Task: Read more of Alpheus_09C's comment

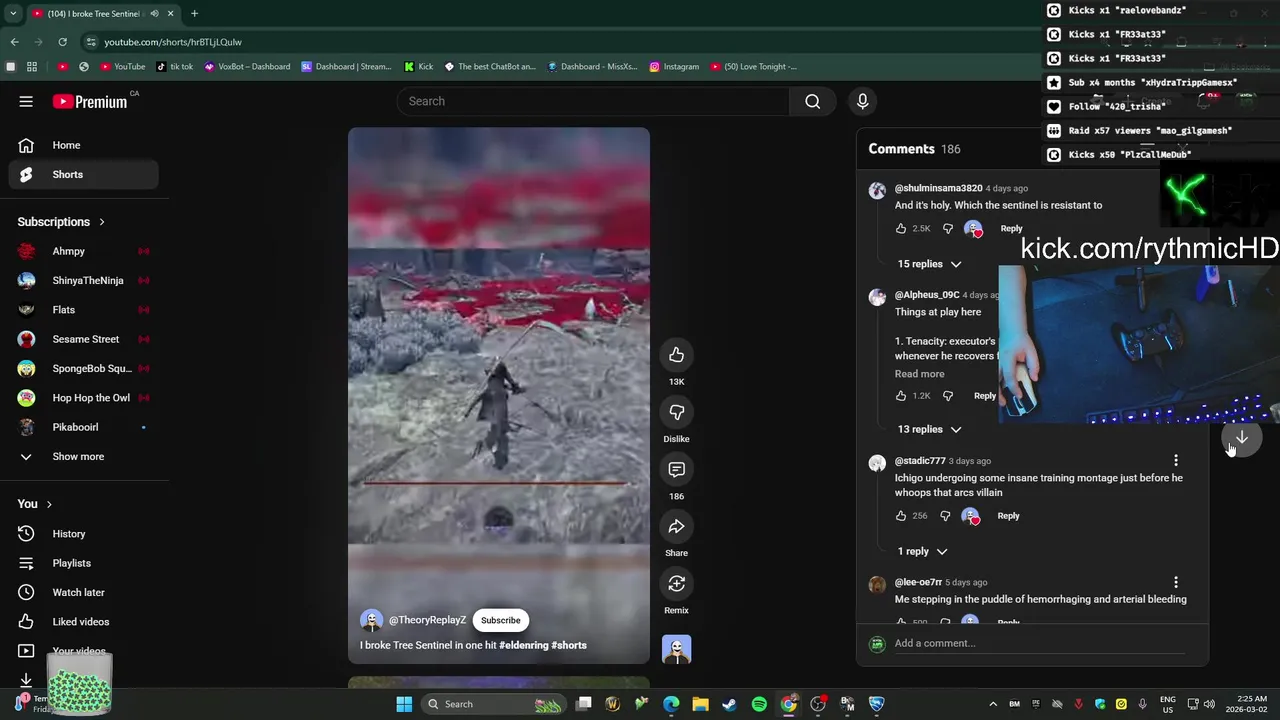Action: 919,374
